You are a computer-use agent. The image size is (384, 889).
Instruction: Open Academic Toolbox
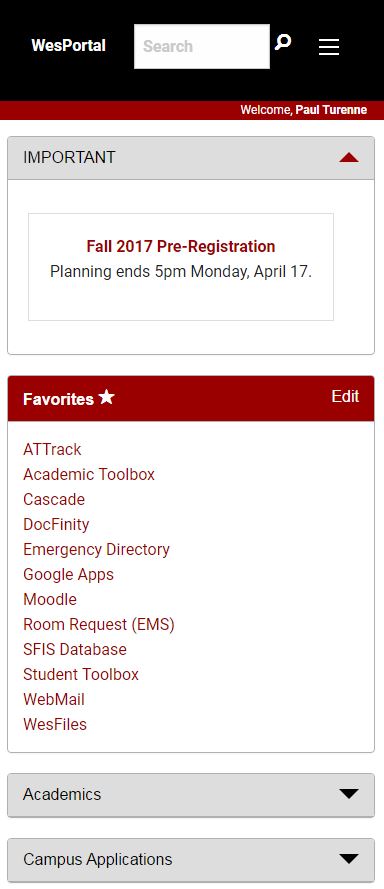[x=89, y=475]
